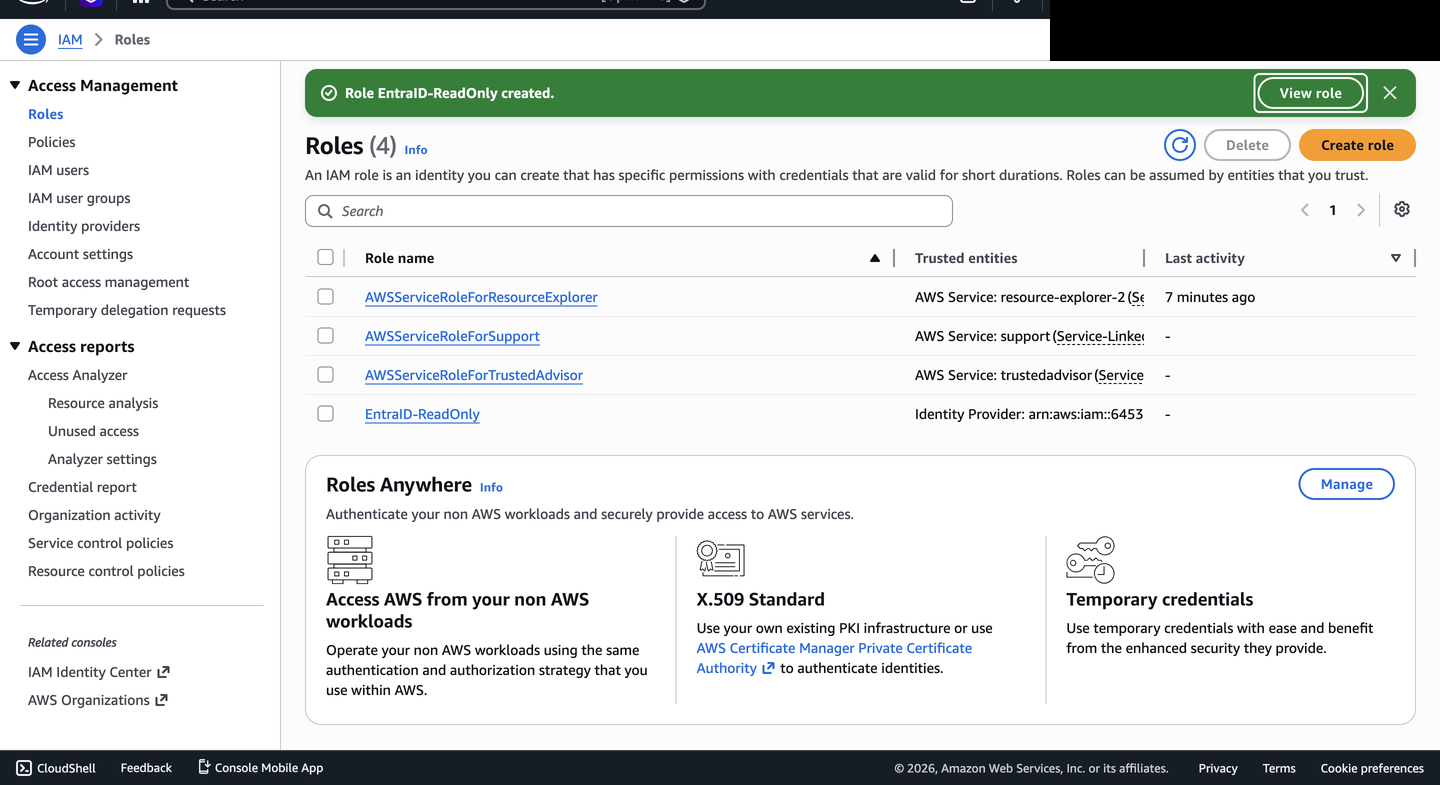Screen dimensions: 1440x785
Task: Open Info link next to Roles Anywhere
Action: [491, 488]
